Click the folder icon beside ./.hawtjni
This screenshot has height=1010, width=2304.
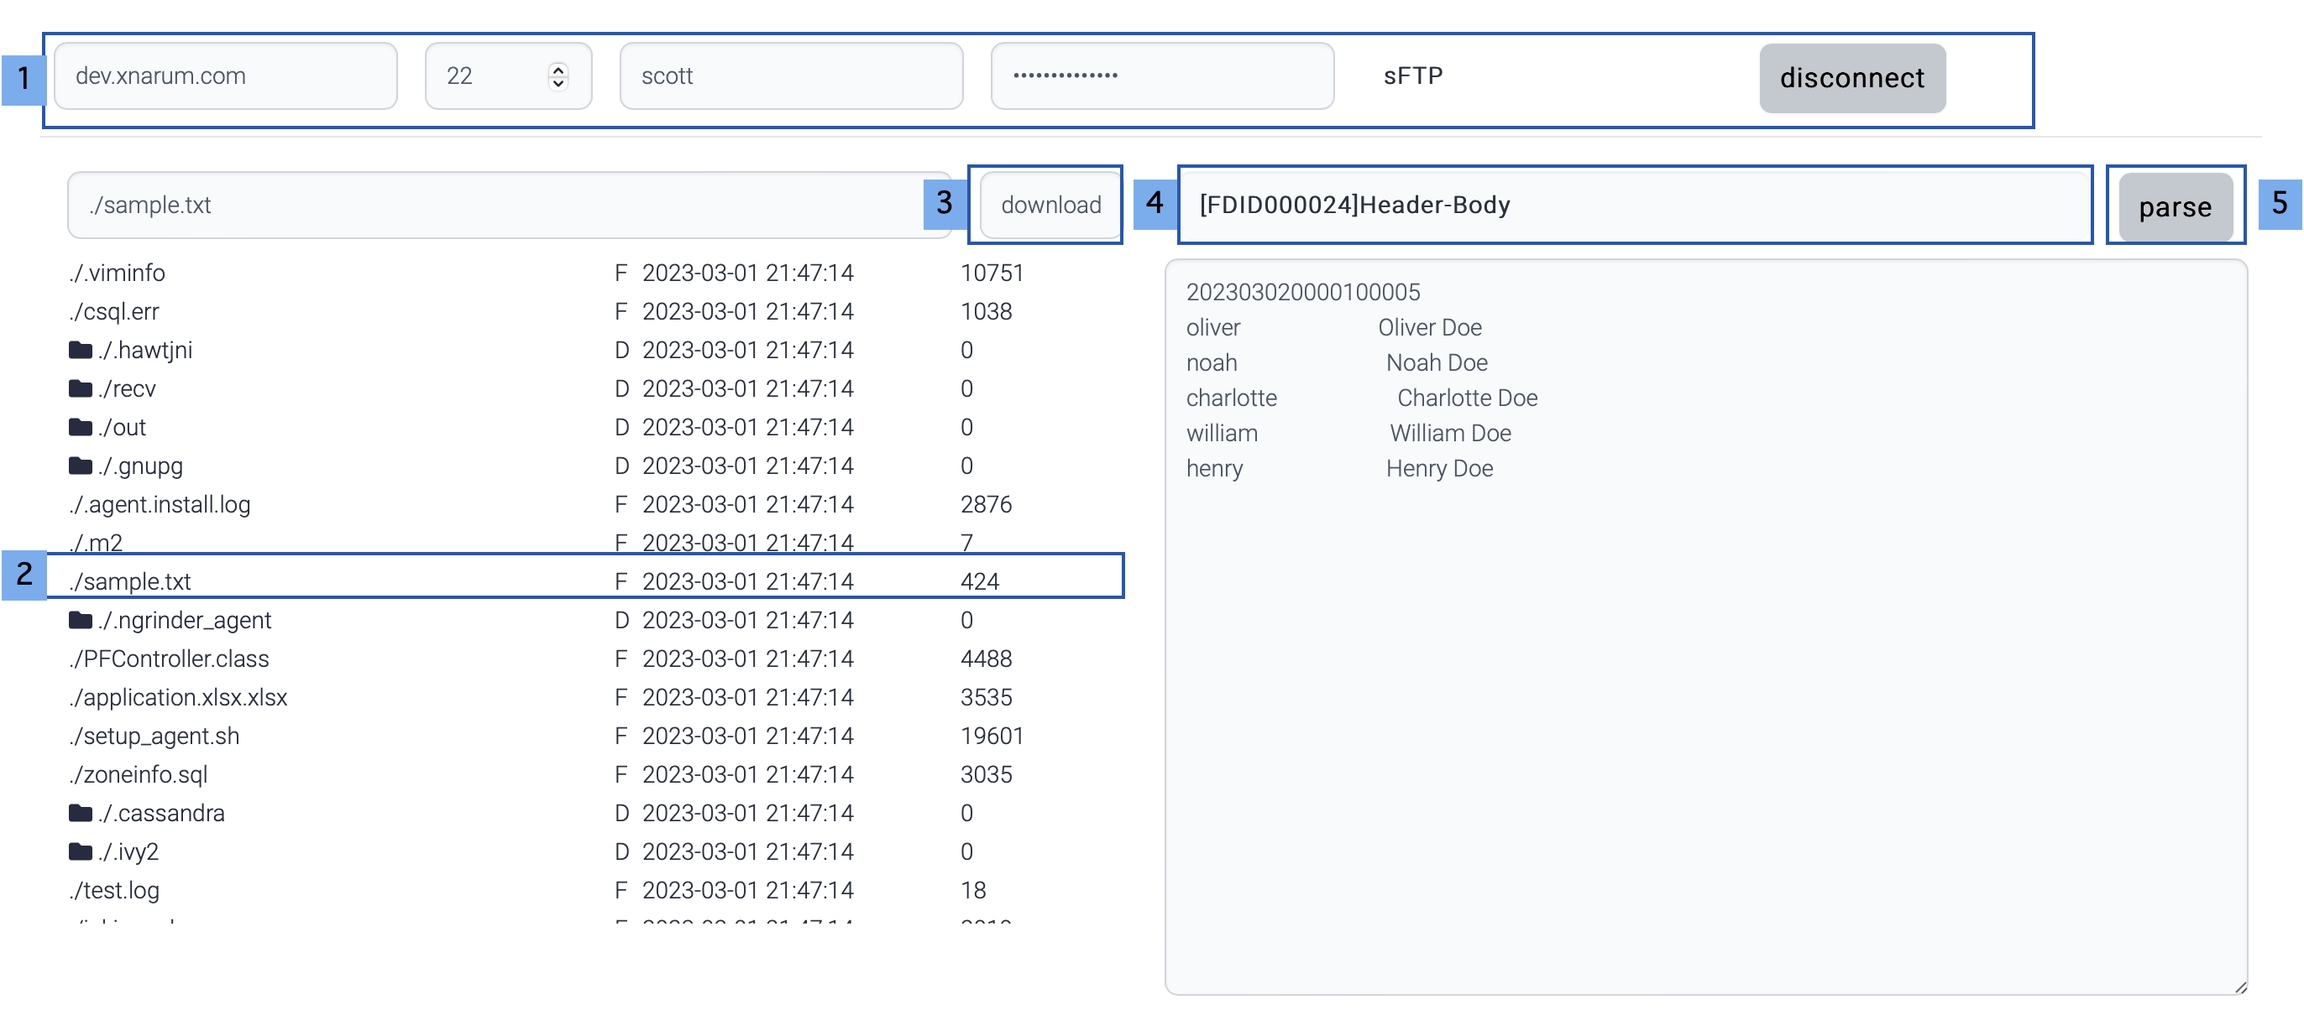pyautogui.click(x=80, y=350)
